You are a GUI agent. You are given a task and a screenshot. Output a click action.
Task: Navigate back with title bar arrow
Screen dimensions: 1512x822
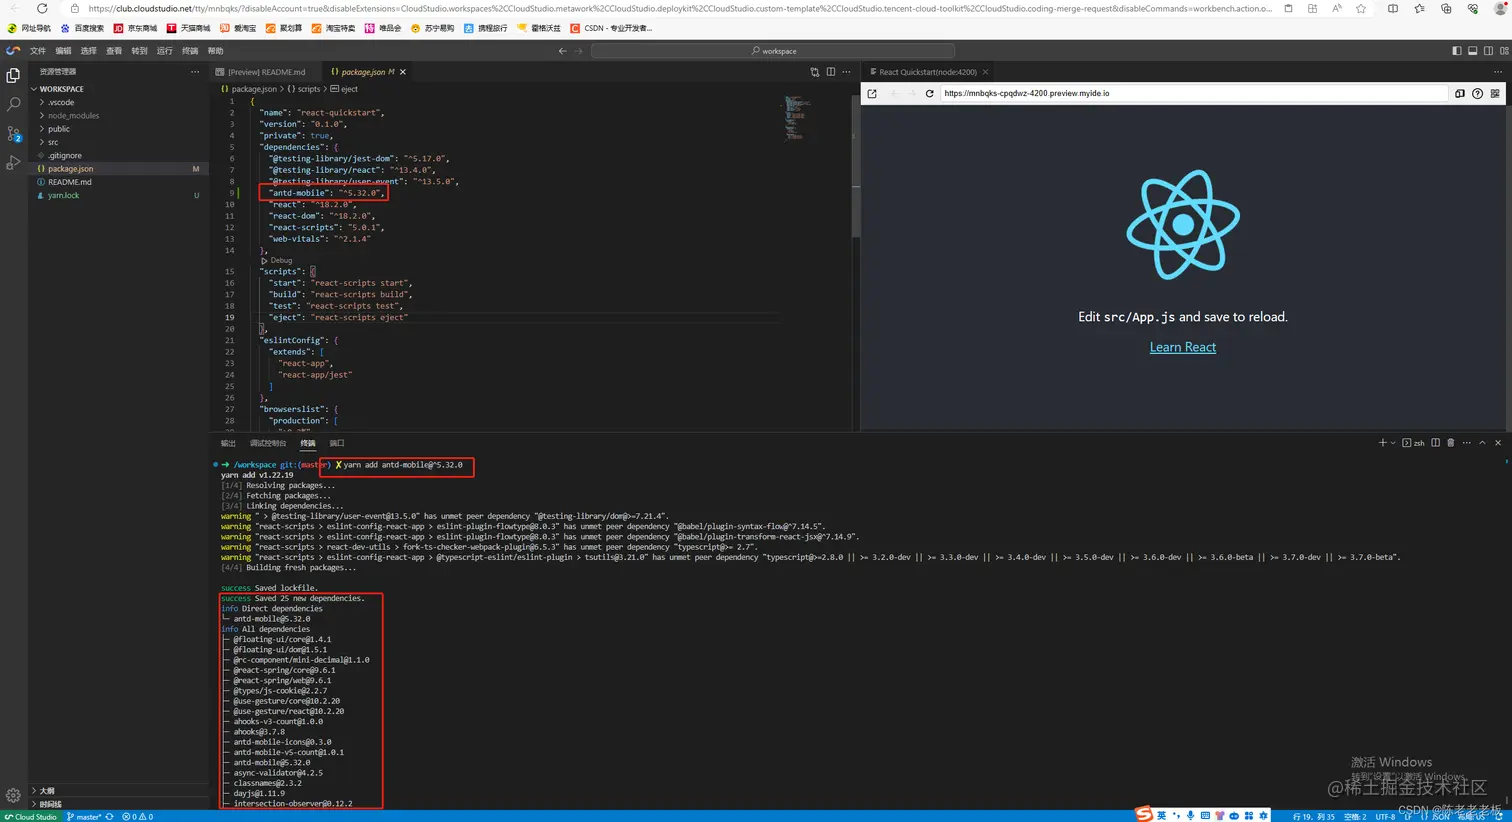click(x=562, y=51)
